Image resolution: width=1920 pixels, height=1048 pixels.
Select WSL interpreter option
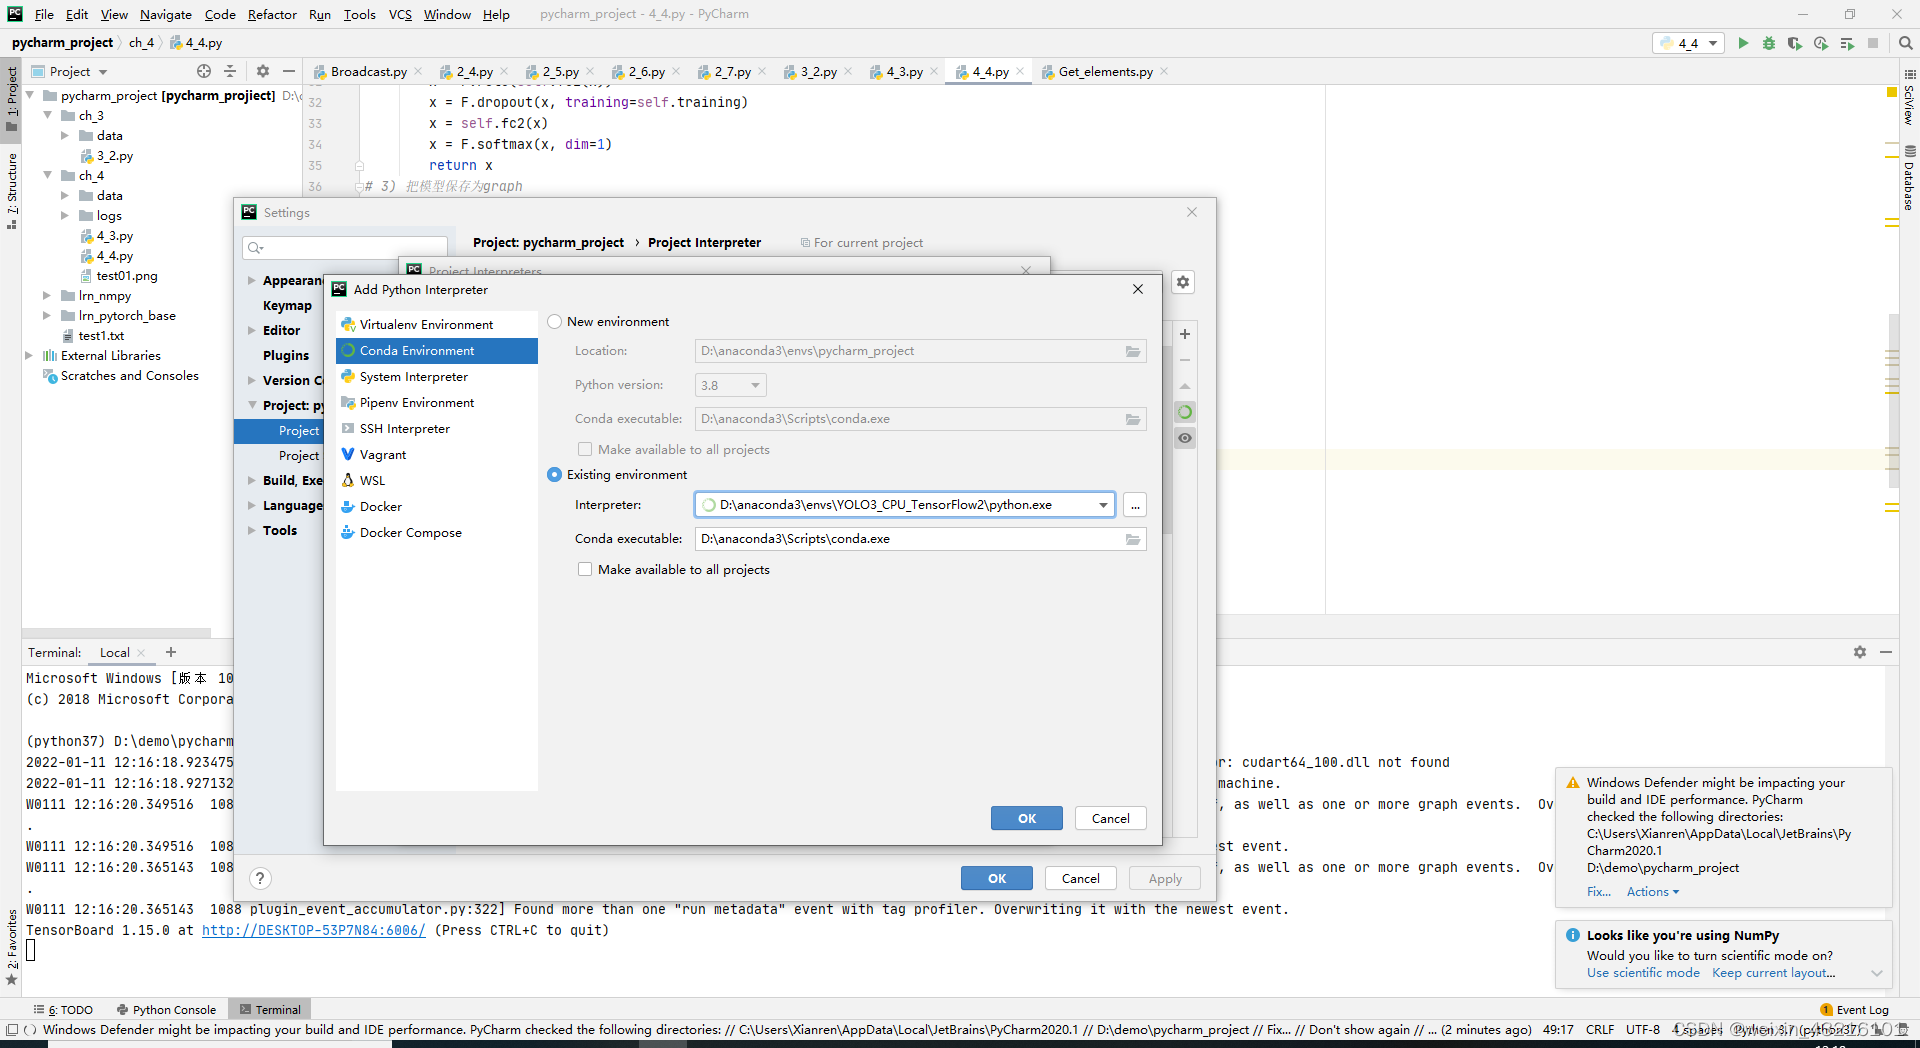click(436, 481)
